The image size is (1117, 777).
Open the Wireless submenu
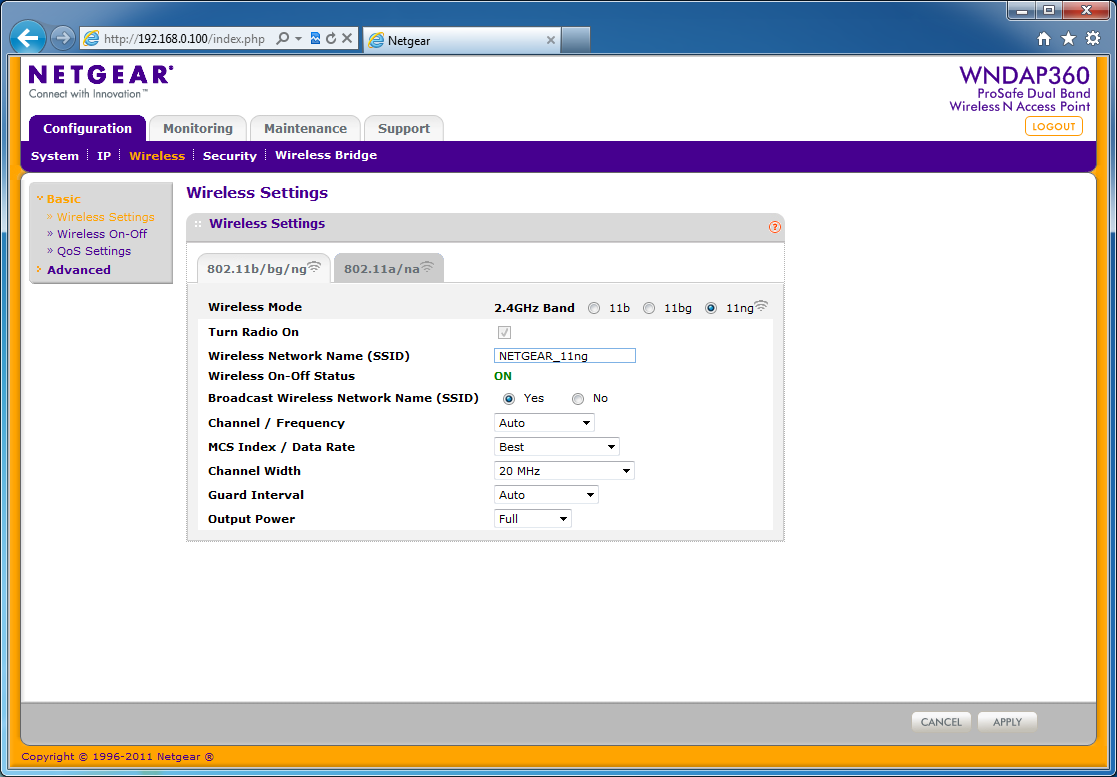pos(157,156)
